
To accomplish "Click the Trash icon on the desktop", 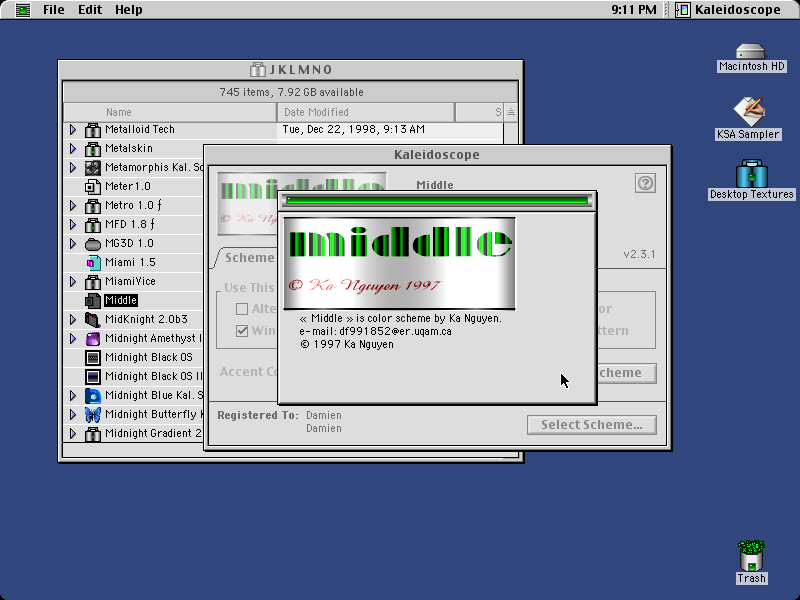I will [x=751, y=556].
